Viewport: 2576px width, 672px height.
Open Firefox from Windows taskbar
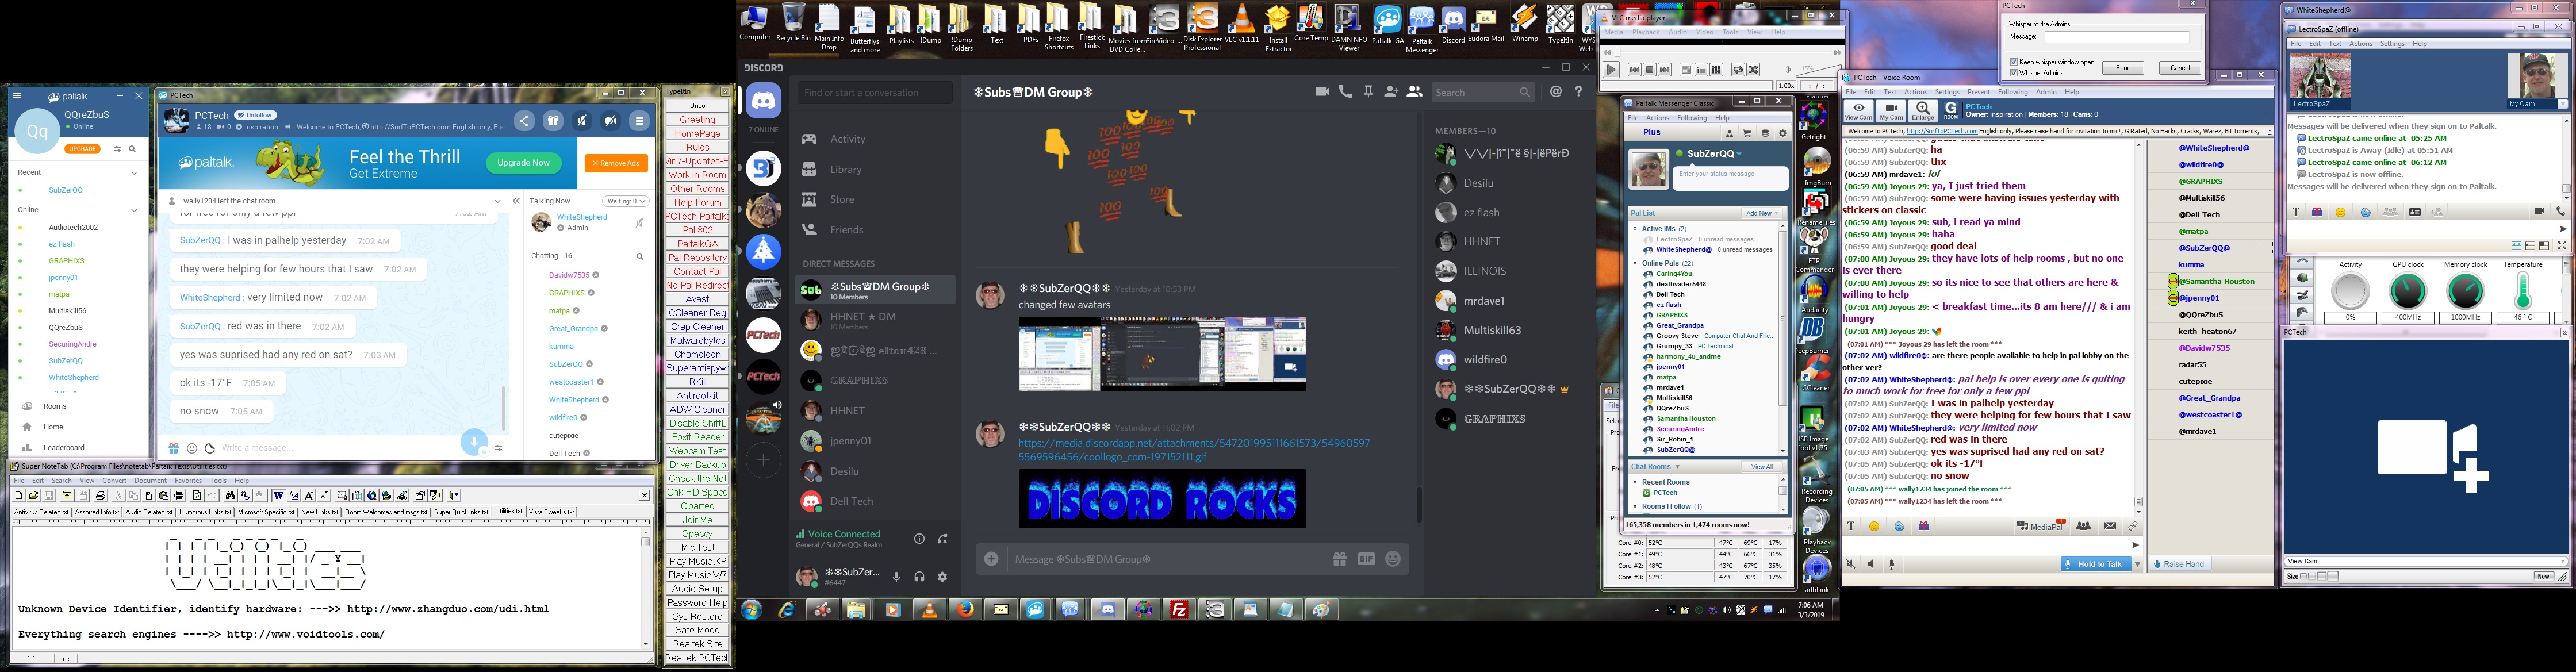pyautogui.click(x=964, y=609)
